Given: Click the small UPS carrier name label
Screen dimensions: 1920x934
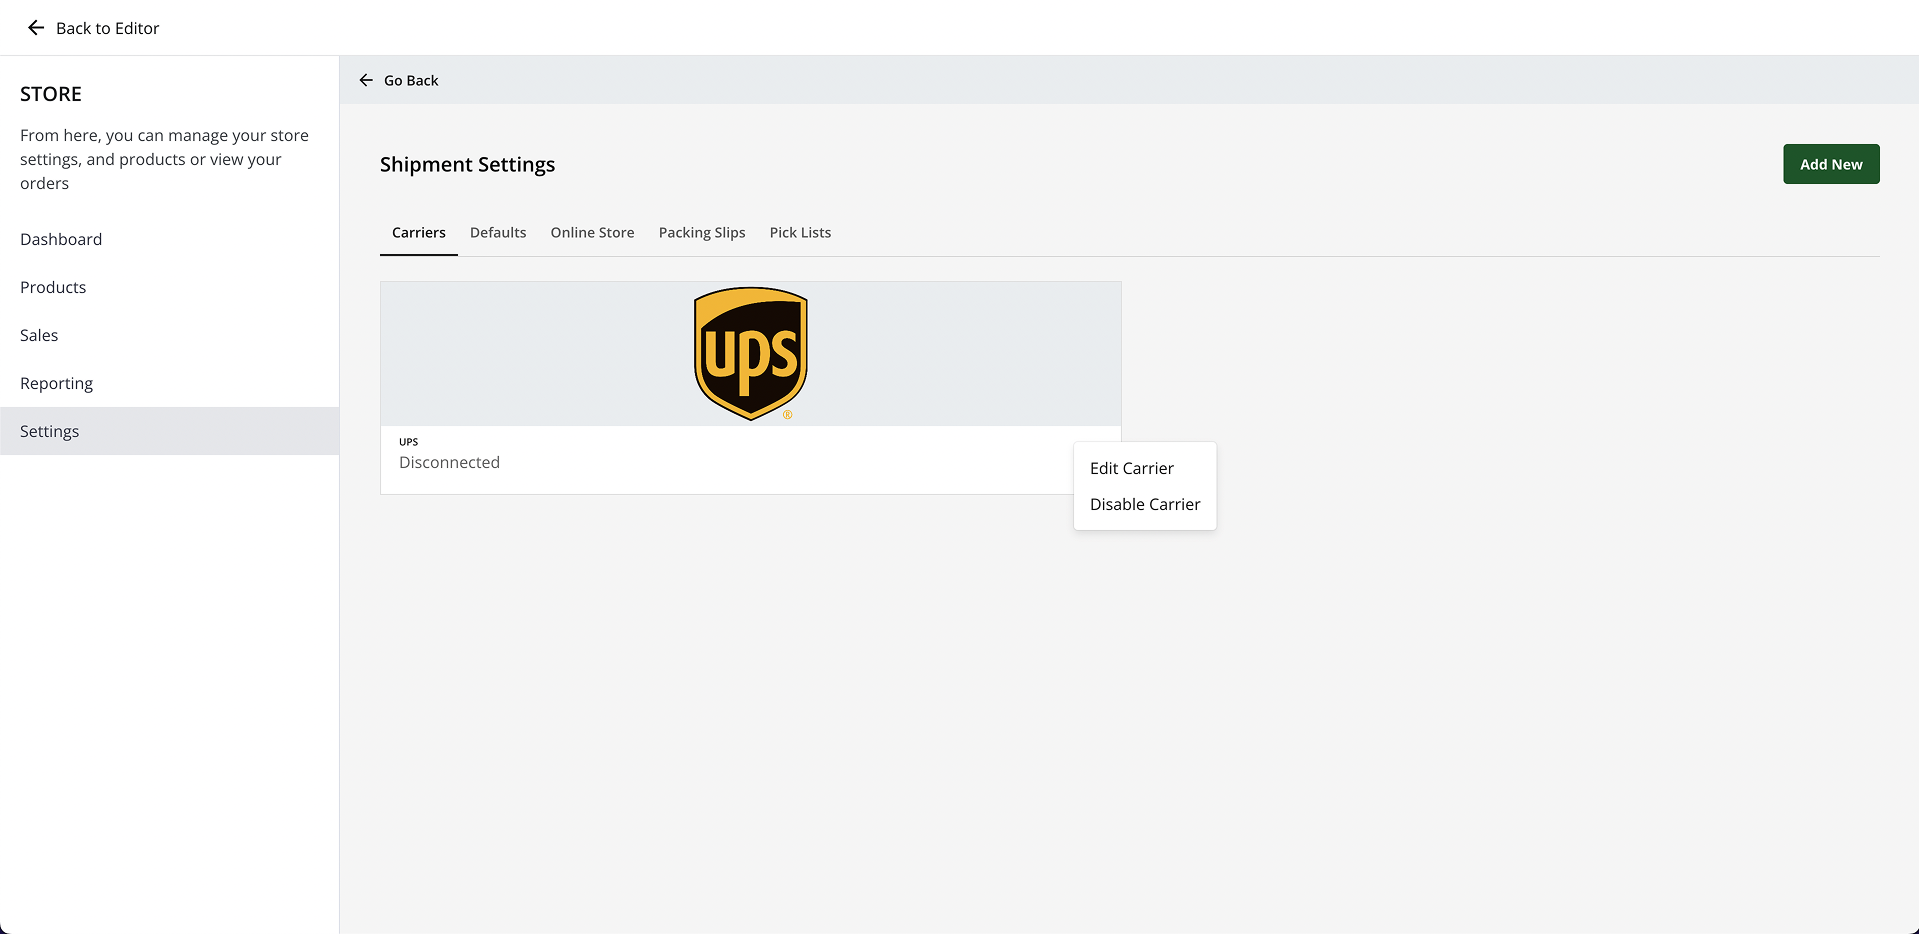Looking at the screenshot, I should coord(409,441).
